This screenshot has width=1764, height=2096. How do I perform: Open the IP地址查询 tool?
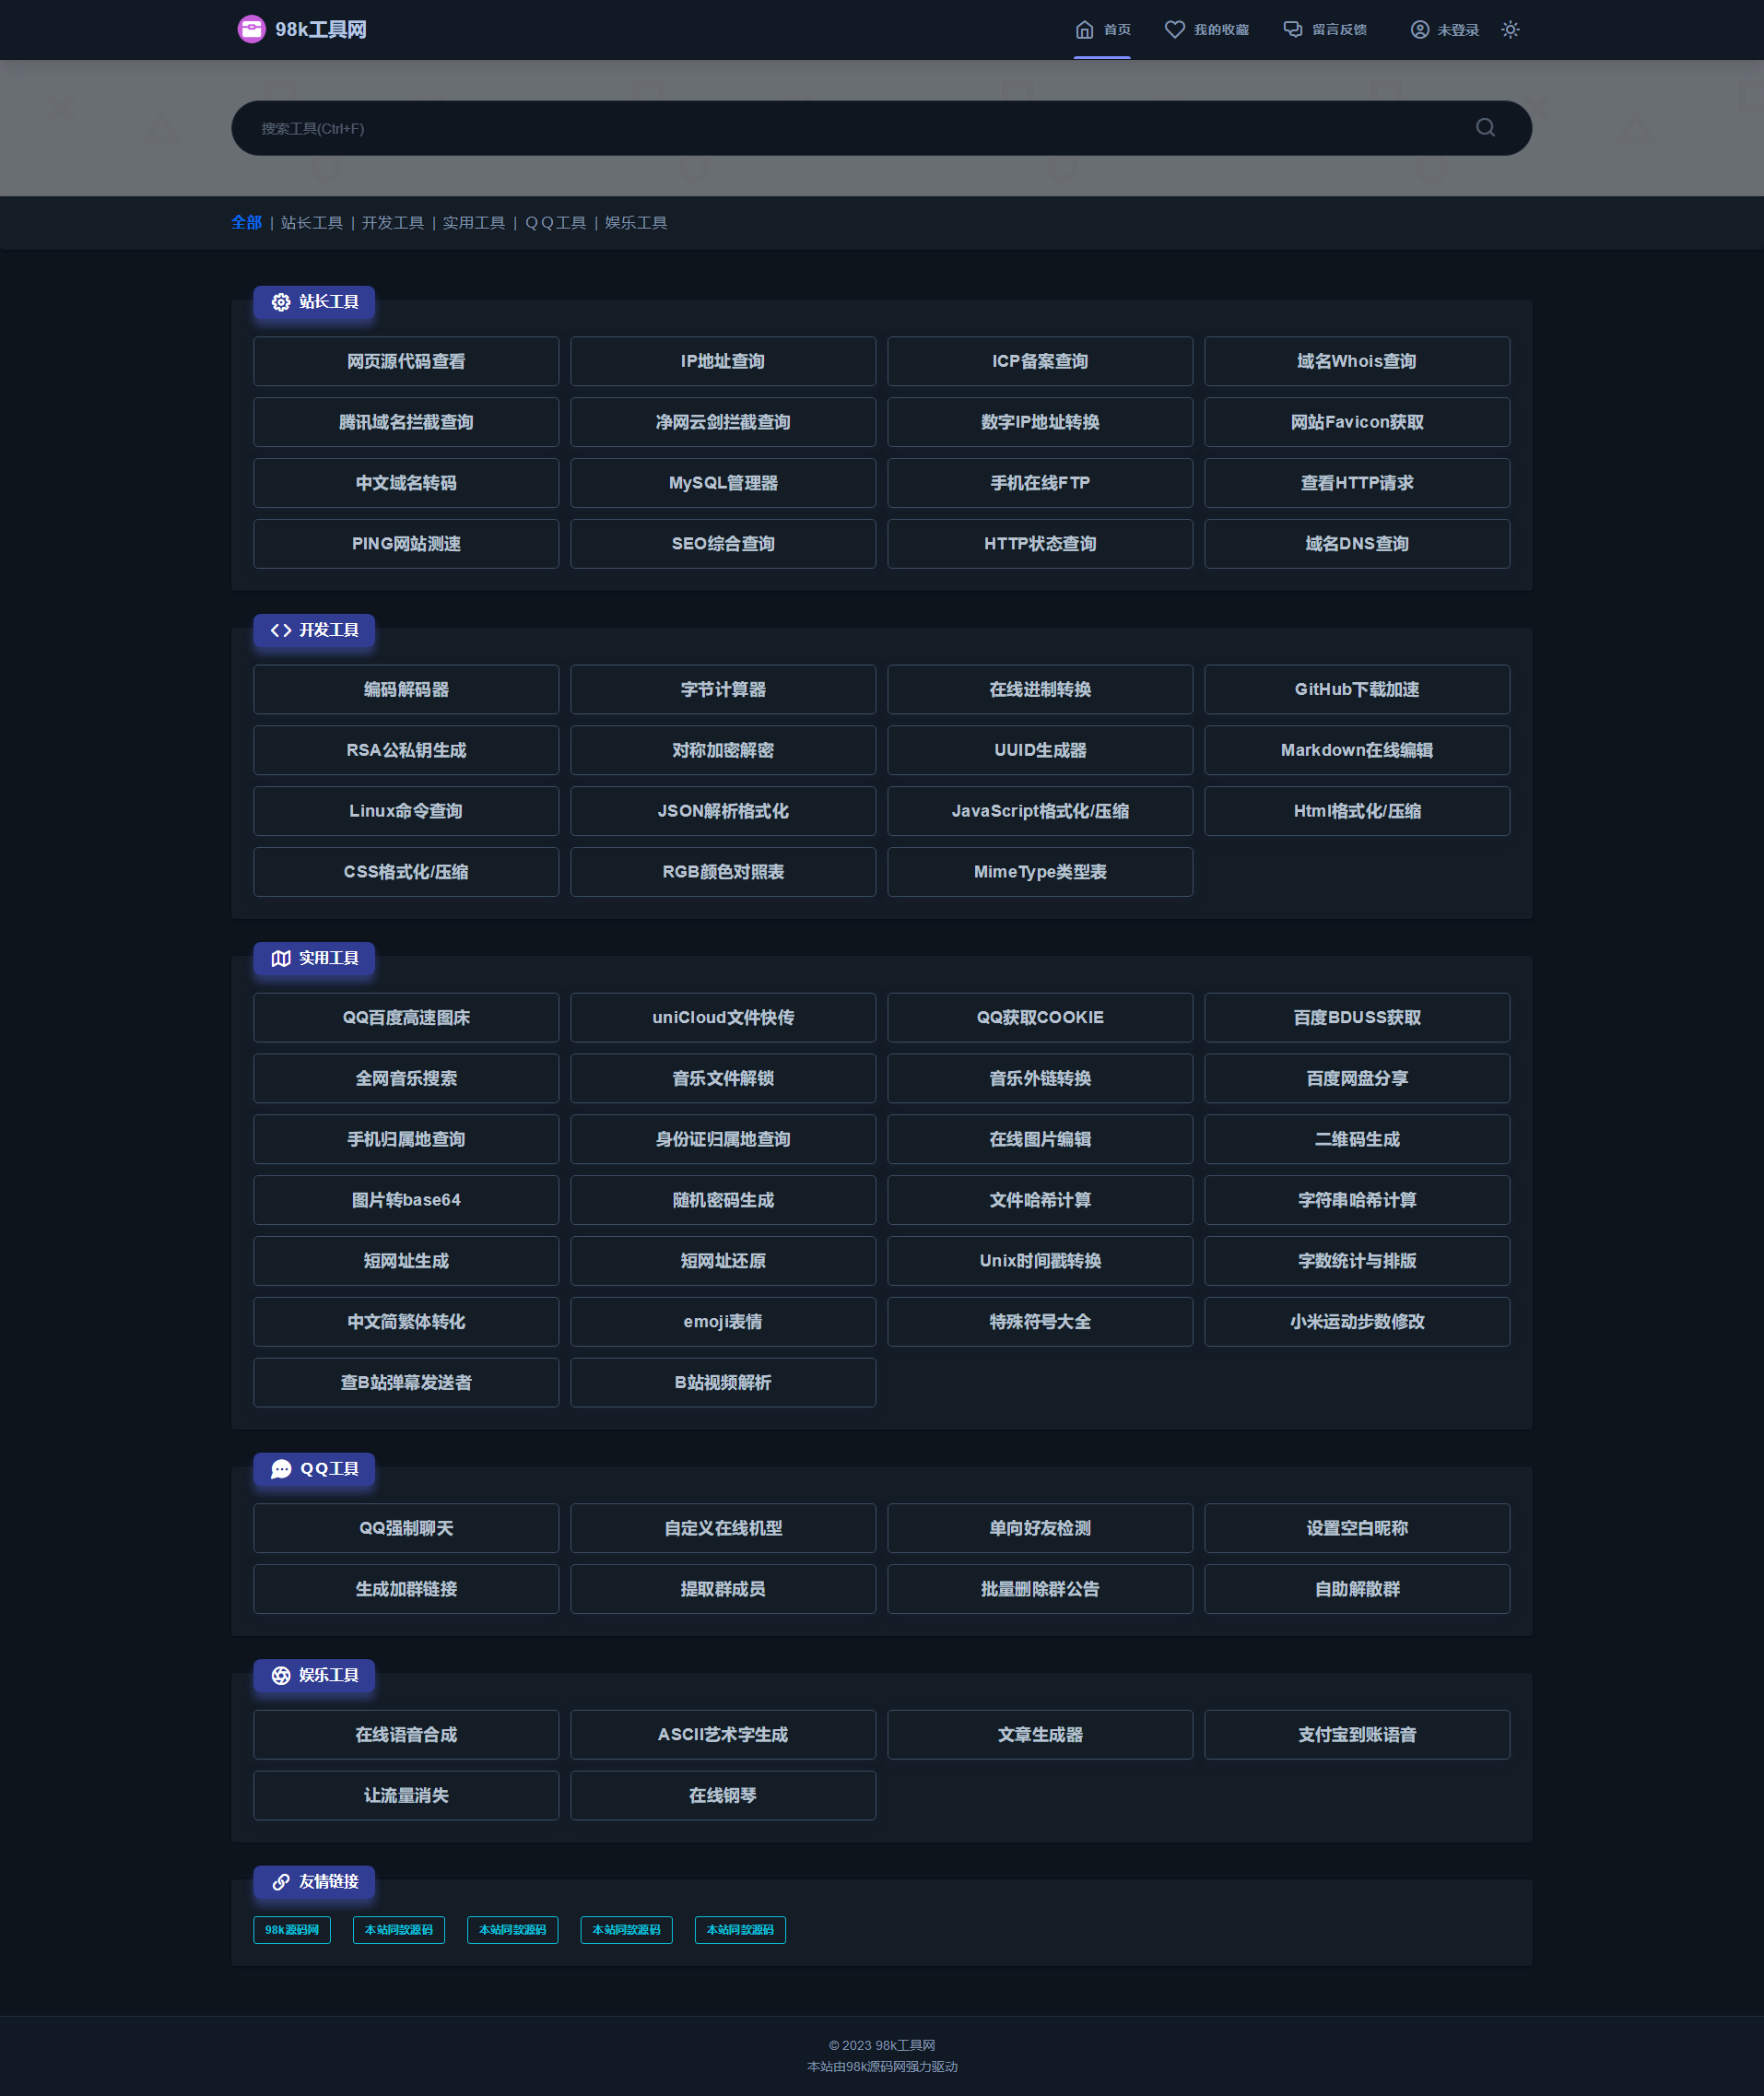[x=723, y=361]
